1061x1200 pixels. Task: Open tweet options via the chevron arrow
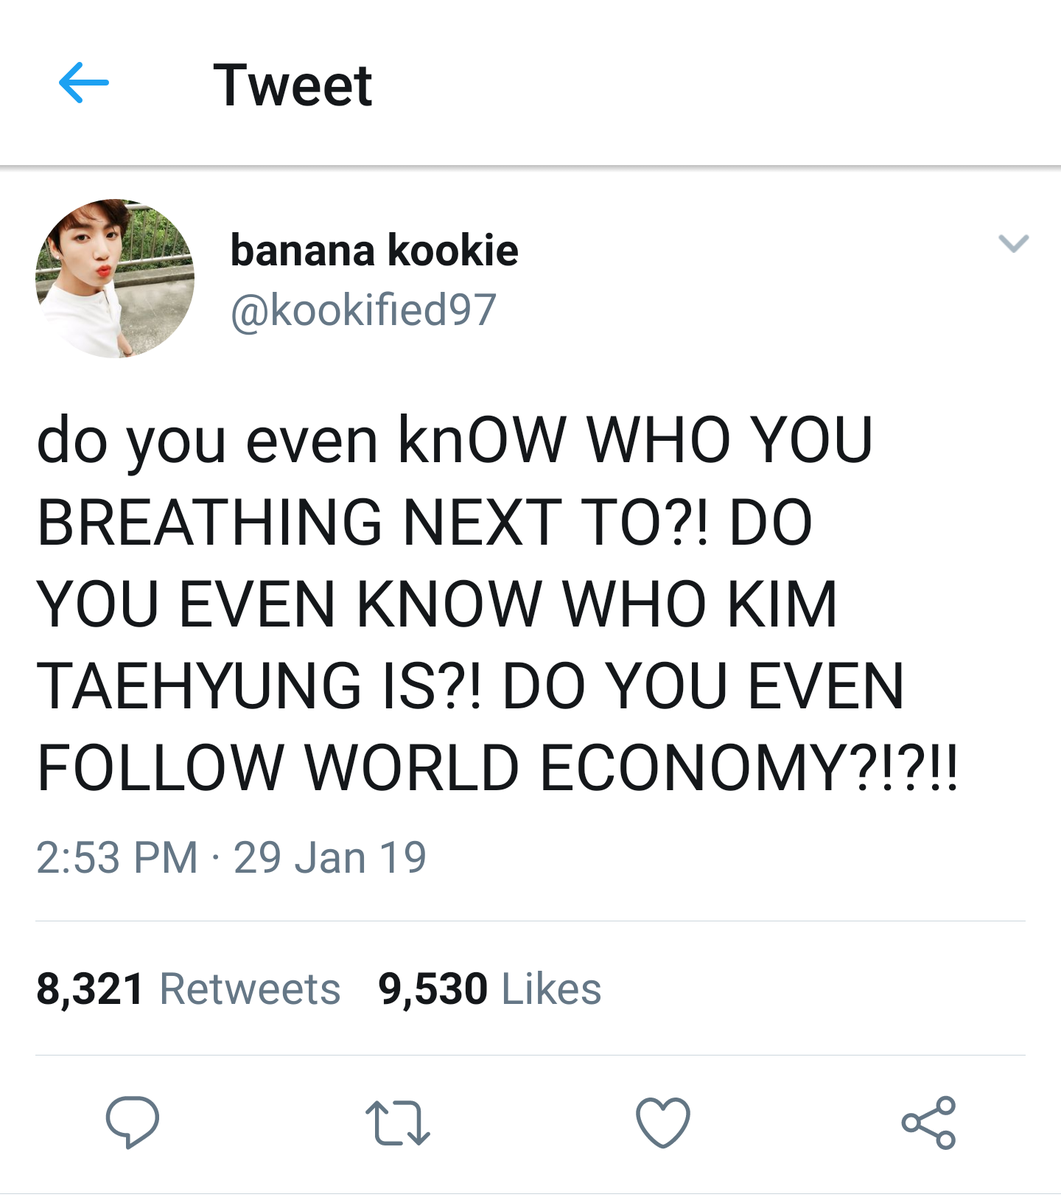1014,243
